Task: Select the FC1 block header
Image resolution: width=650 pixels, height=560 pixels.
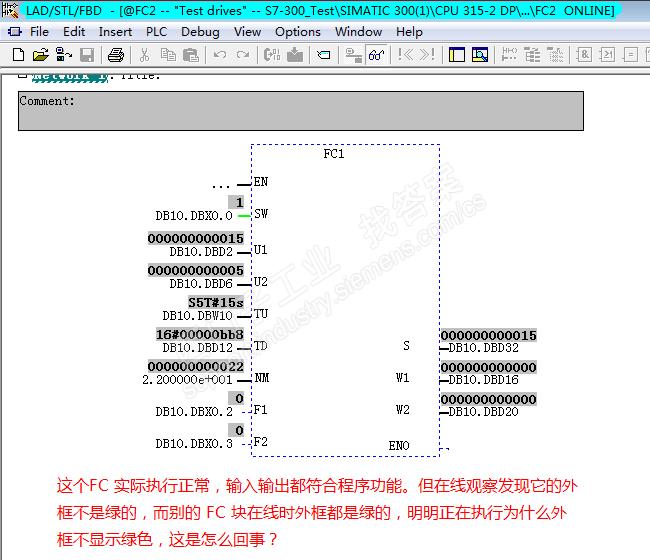Action: point(334,154)
